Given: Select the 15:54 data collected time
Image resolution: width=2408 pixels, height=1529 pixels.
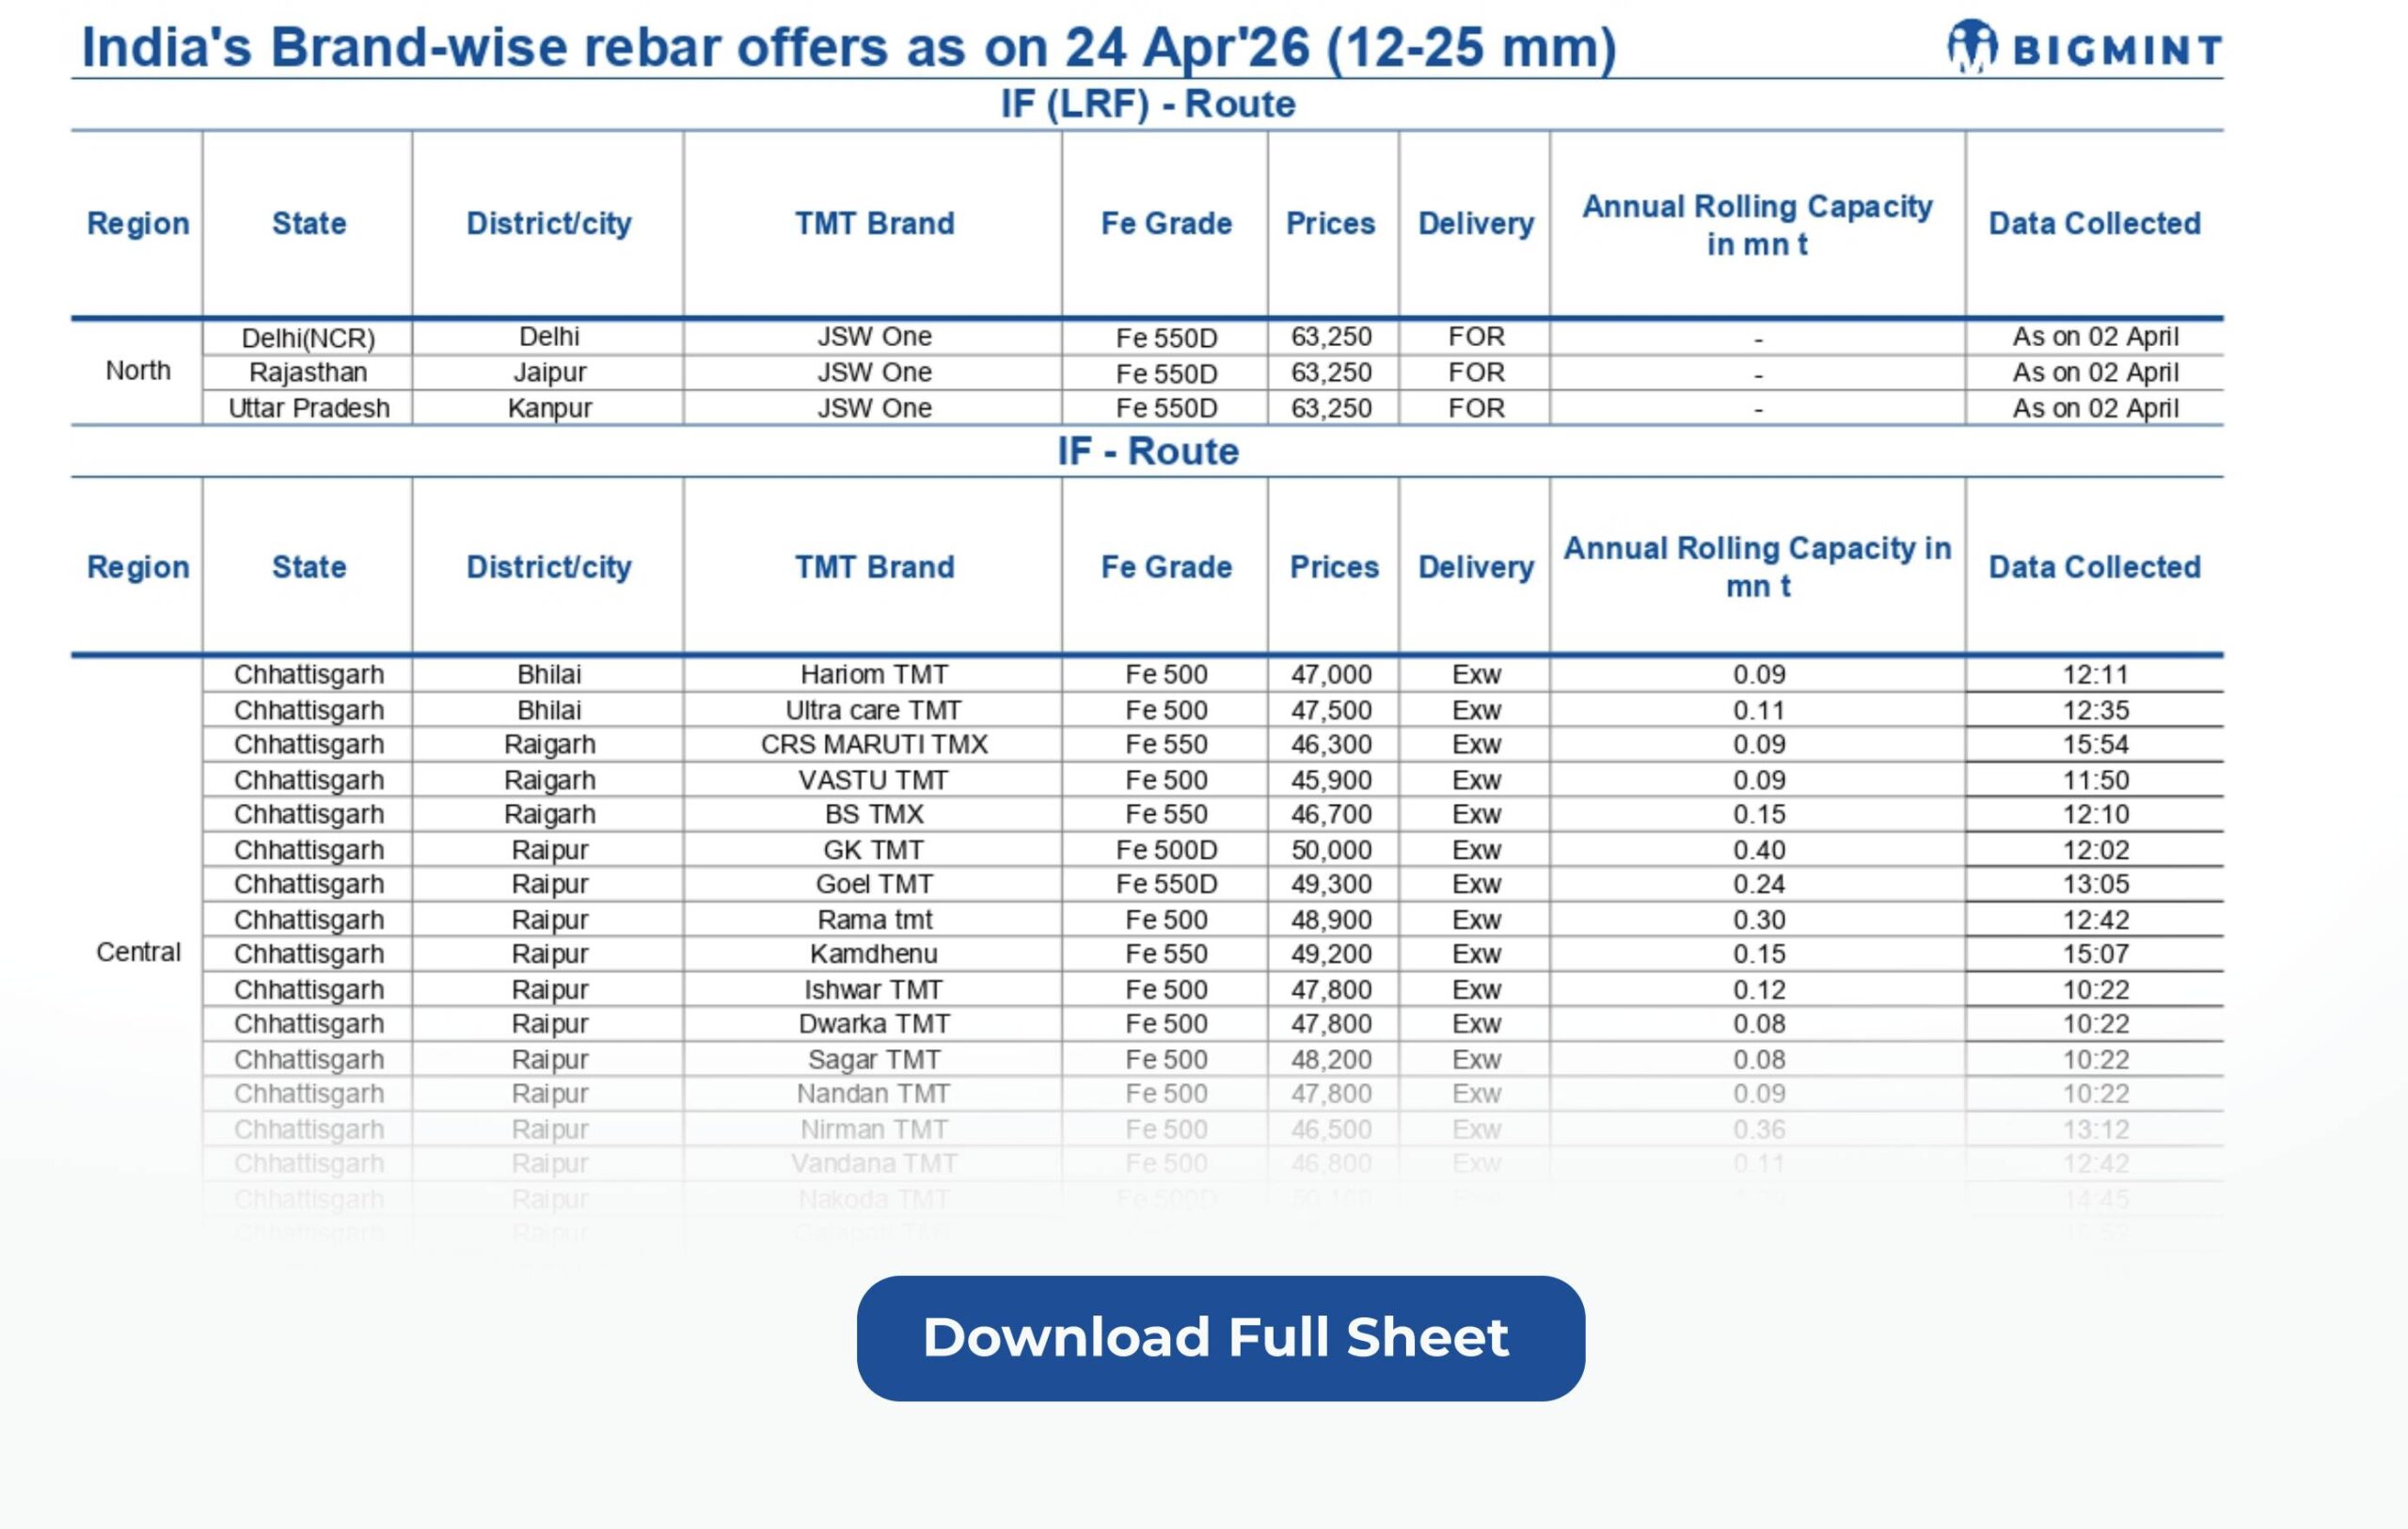Looking at the screenshot, I should pos(2094,744).
